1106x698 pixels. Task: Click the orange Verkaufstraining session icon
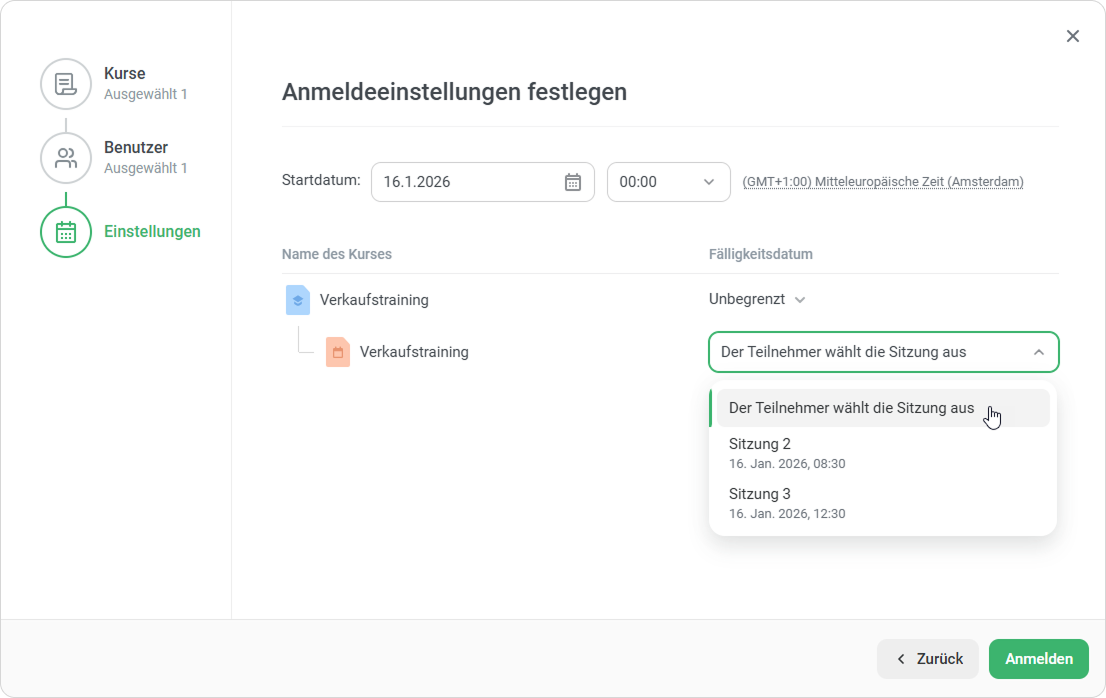tap(338, 352)
